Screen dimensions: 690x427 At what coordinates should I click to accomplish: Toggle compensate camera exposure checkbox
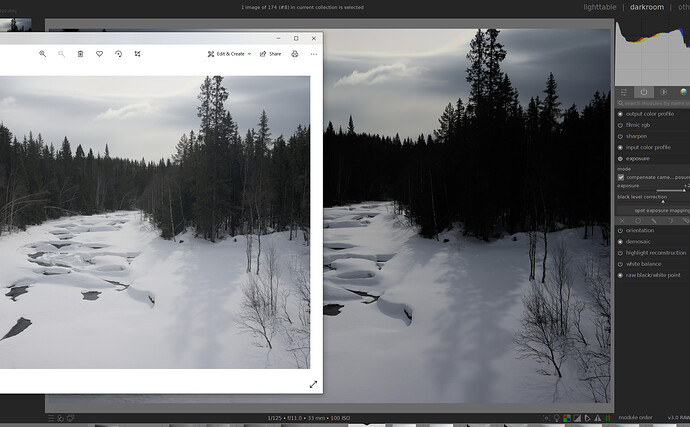tap(621, 177)
